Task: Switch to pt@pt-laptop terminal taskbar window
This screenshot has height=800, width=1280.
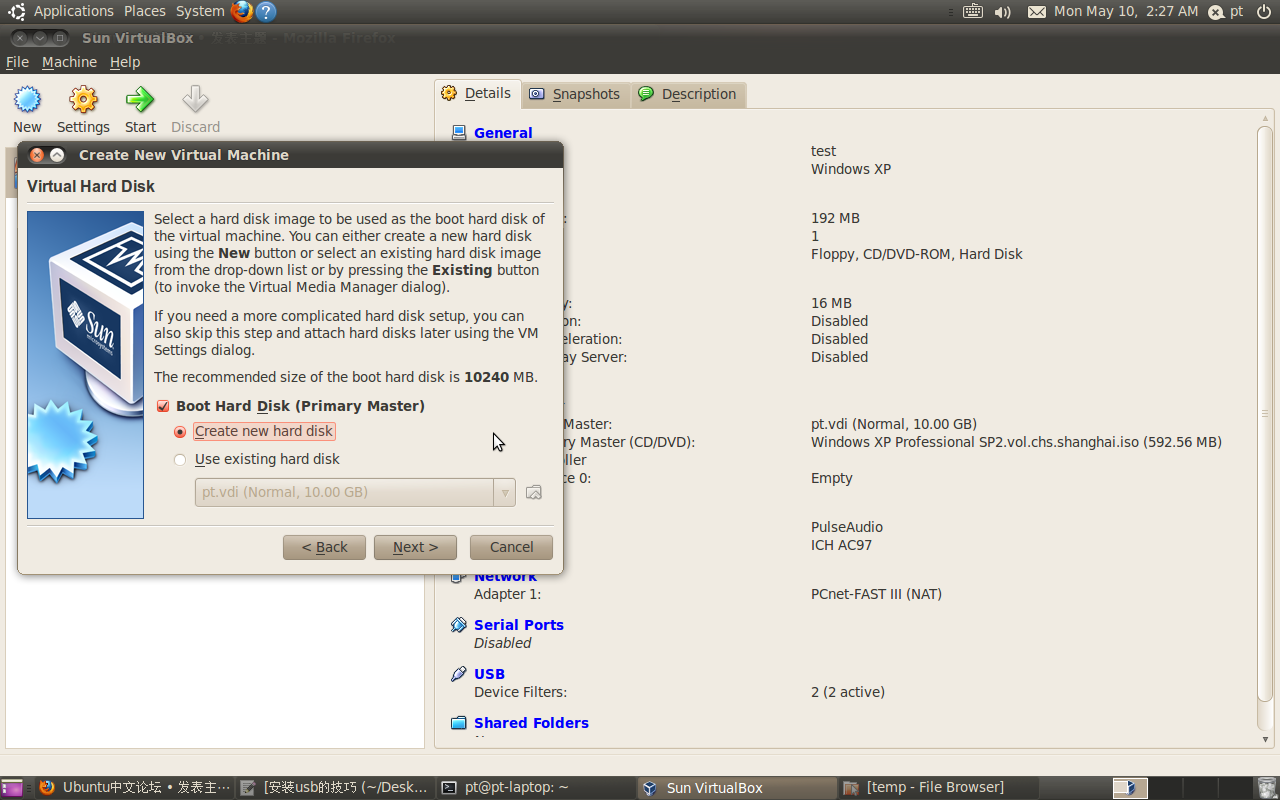Action: [535, 788]
